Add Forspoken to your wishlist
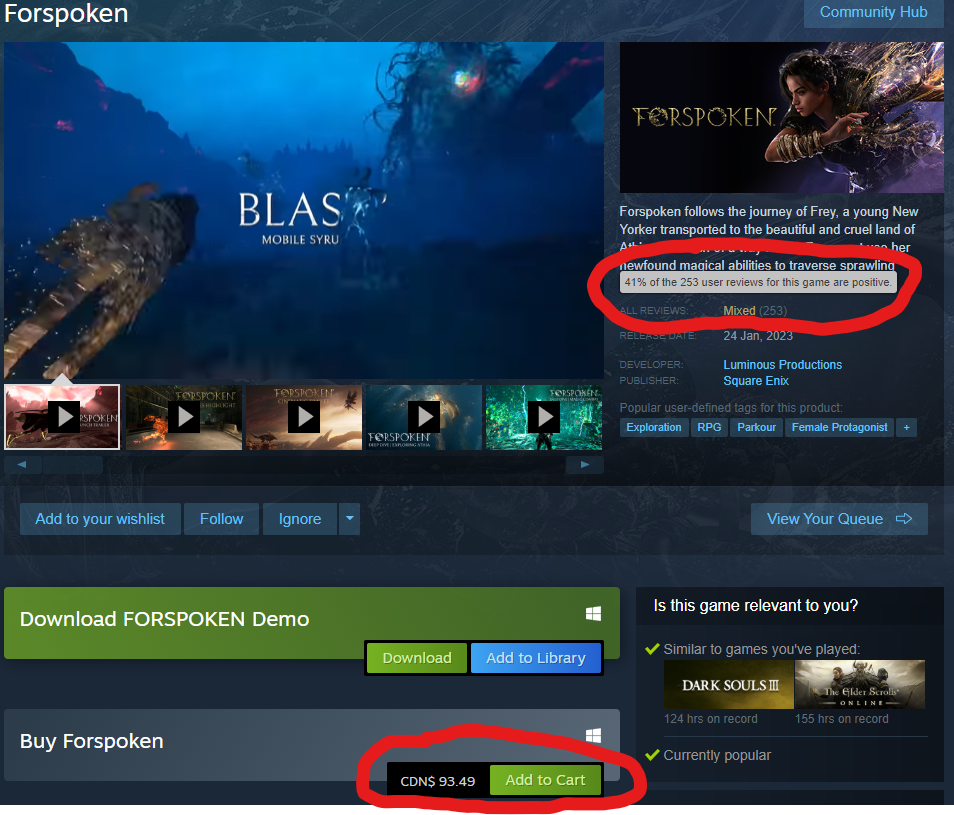The width and height of the screenshot is (954, 815). point(100,519)
